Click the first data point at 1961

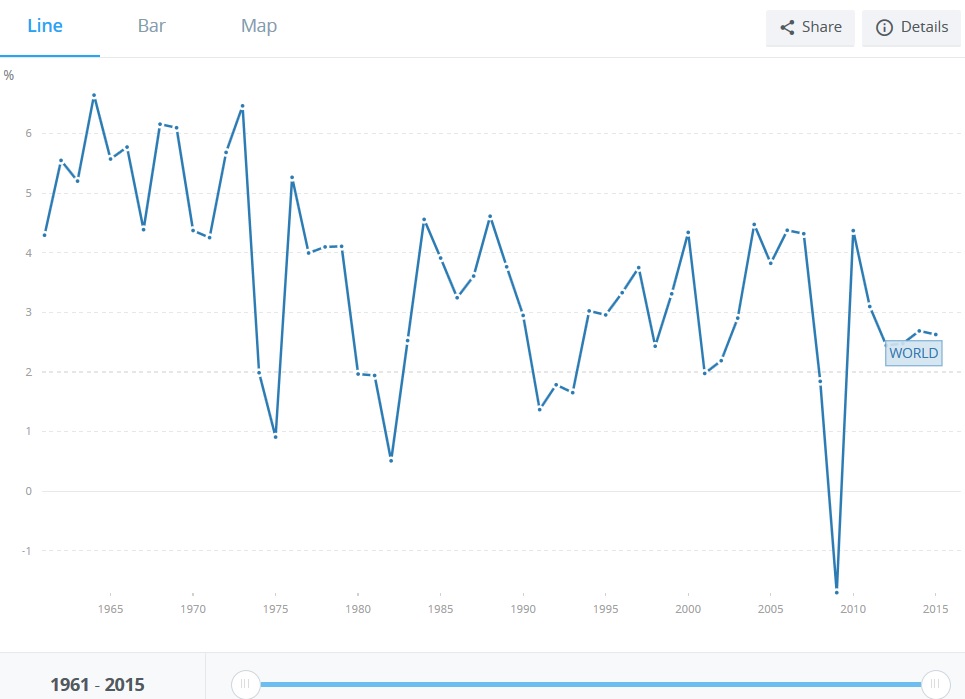pyautogui.click(x=44, y=235)
